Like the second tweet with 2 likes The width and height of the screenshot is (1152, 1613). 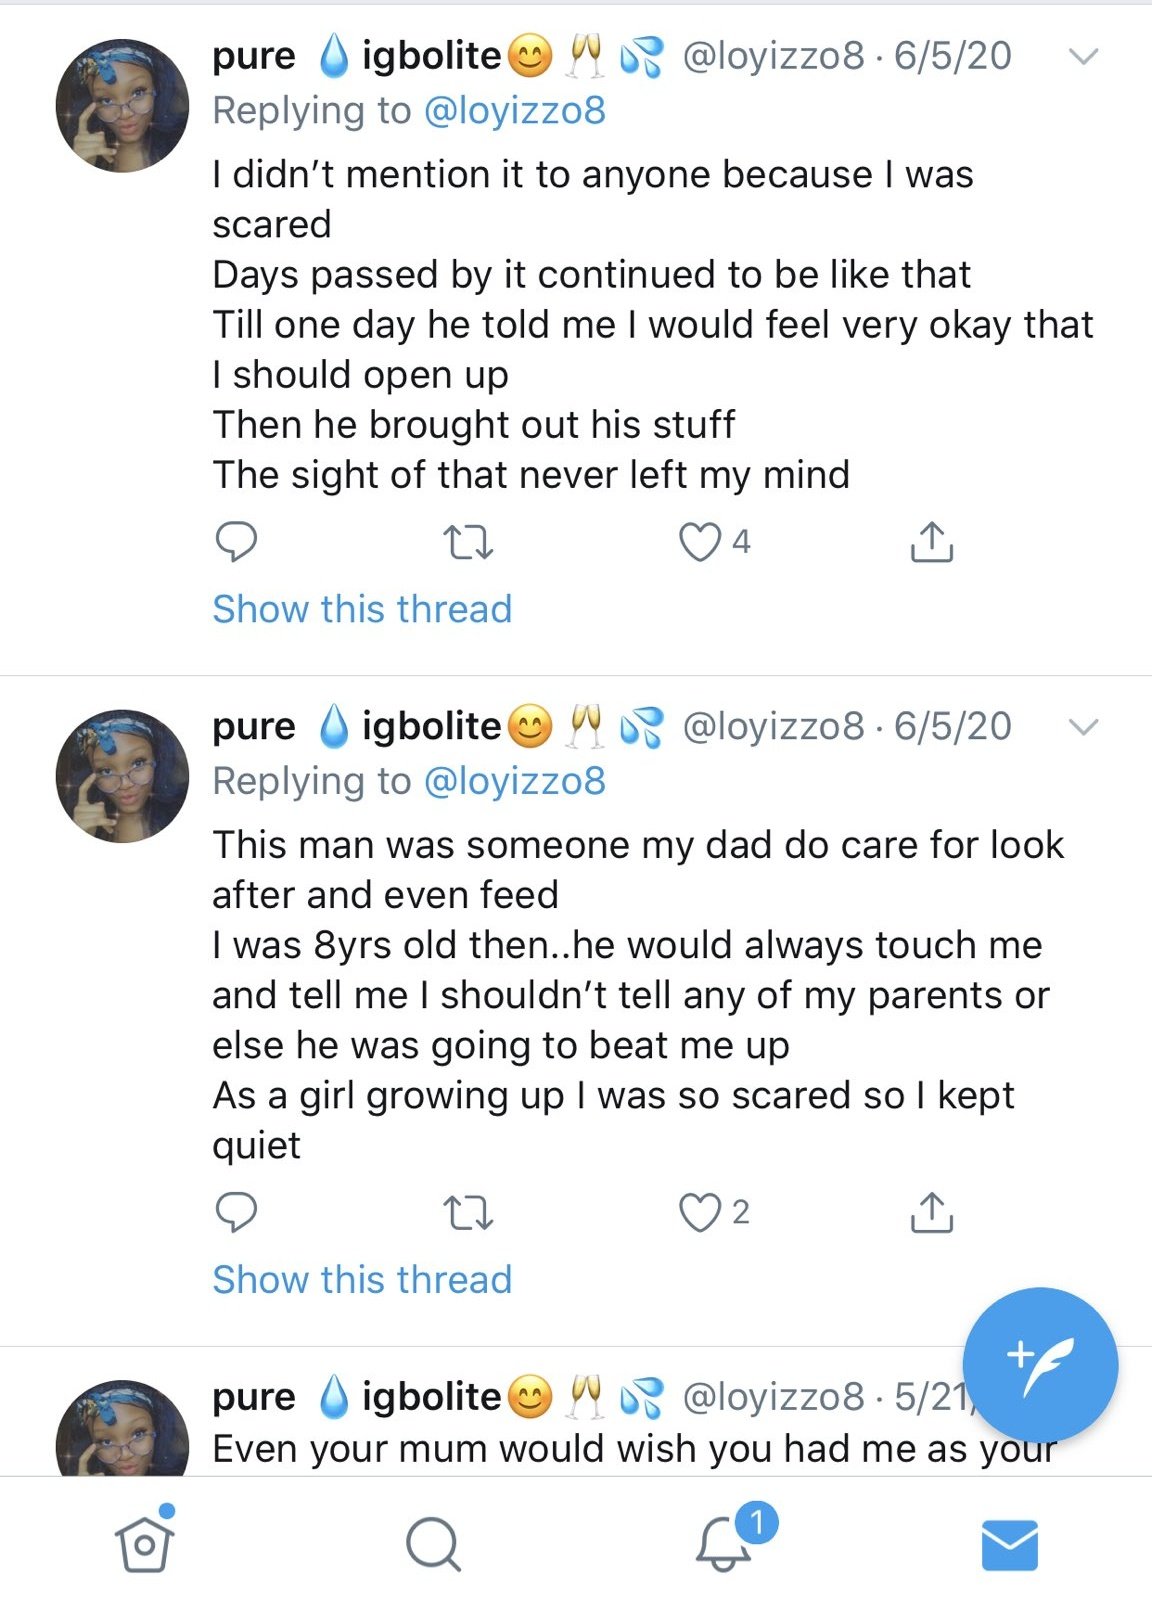(700, 1212)
